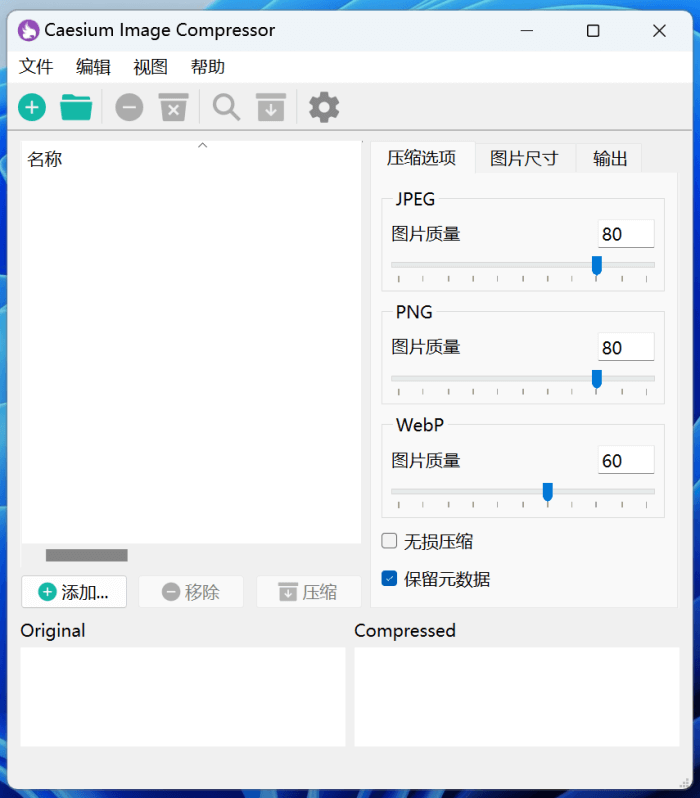Click the PNG quality value field
Image resolution: width=700 pixels, height=798 pixels.
coord(626,348)
